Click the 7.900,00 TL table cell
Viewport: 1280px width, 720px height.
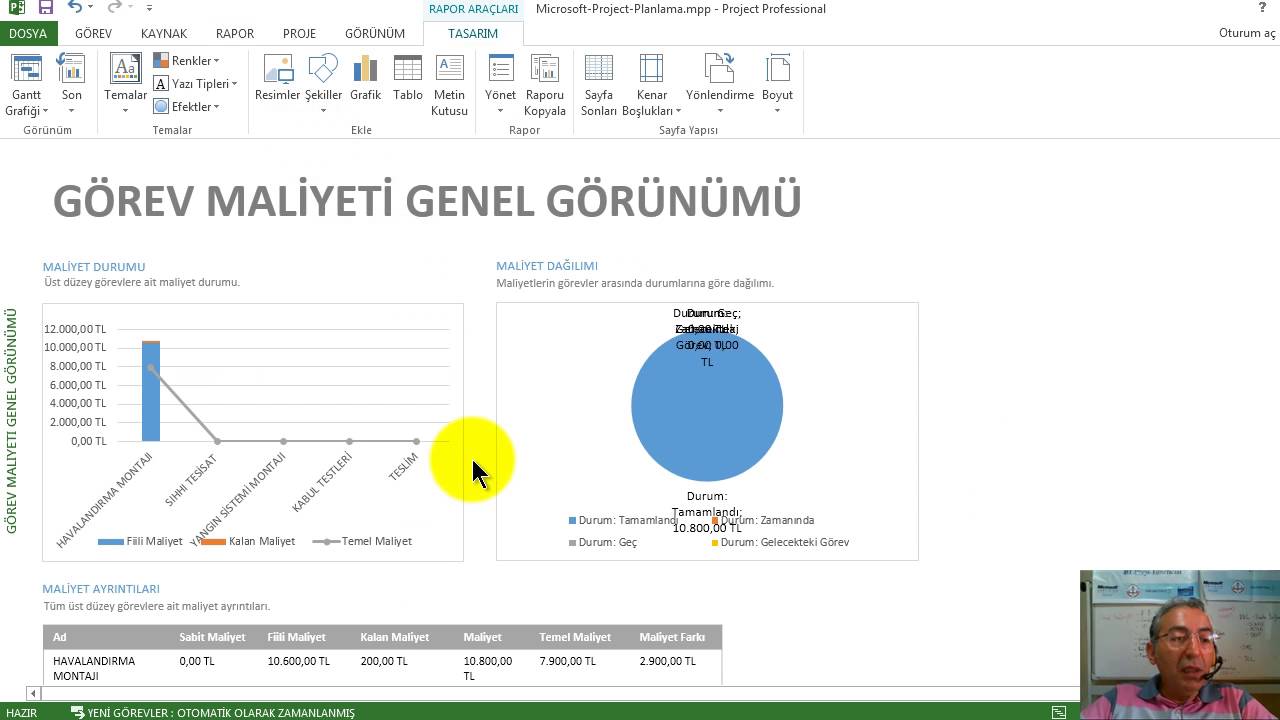(567, 661)
